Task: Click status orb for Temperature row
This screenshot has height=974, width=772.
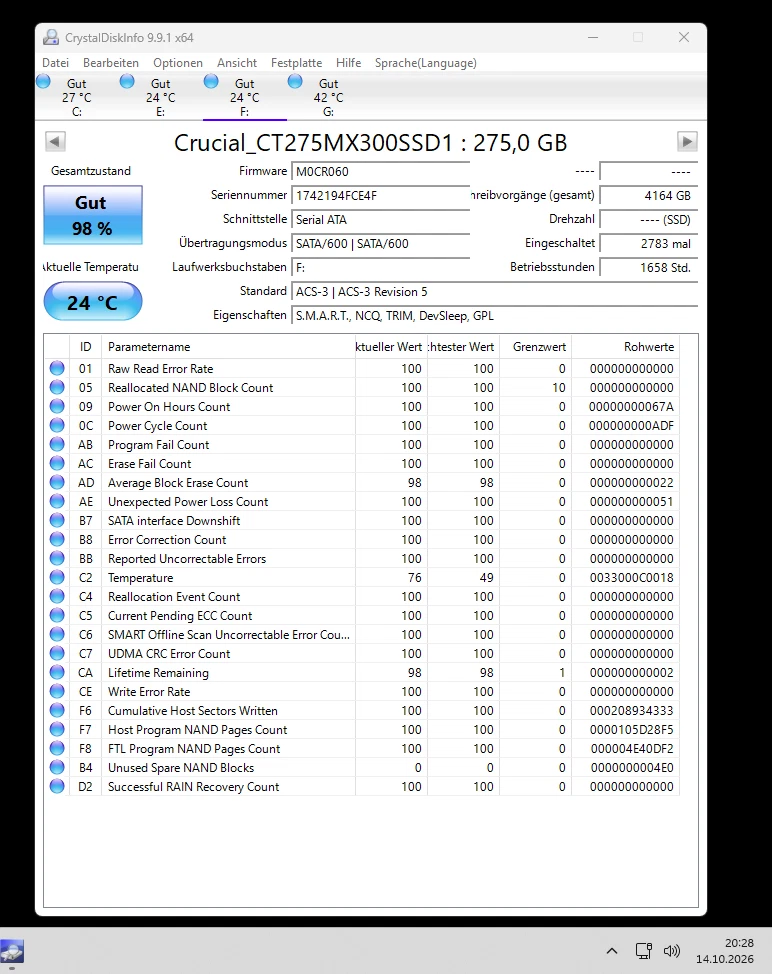Action: [57, 578]
